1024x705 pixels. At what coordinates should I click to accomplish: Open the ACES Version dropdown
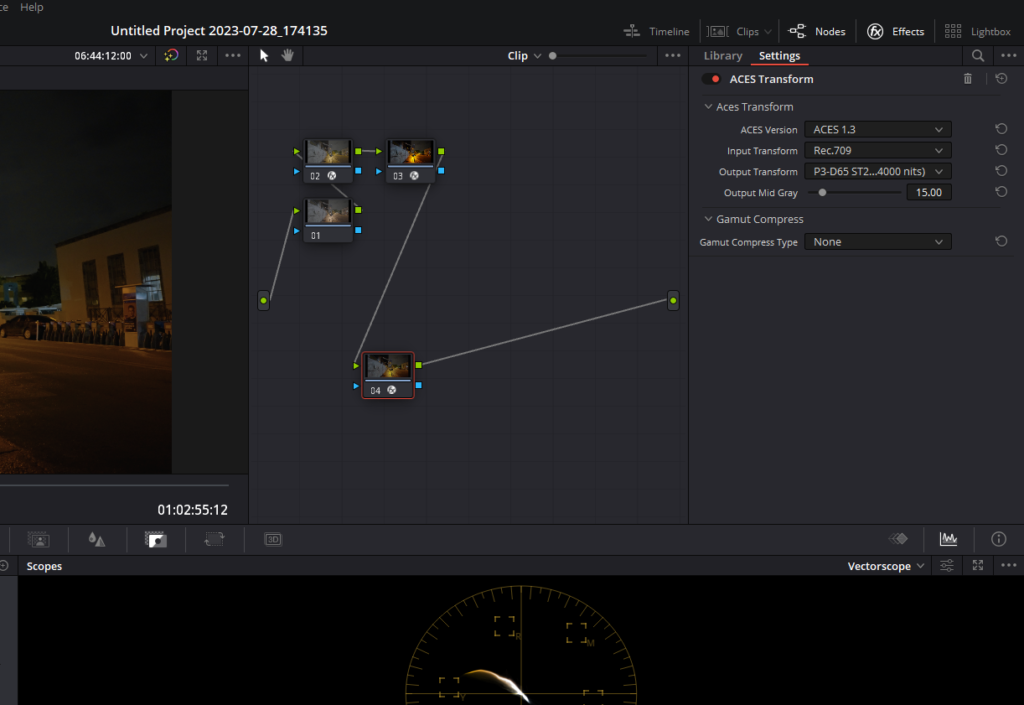point(877,129)
